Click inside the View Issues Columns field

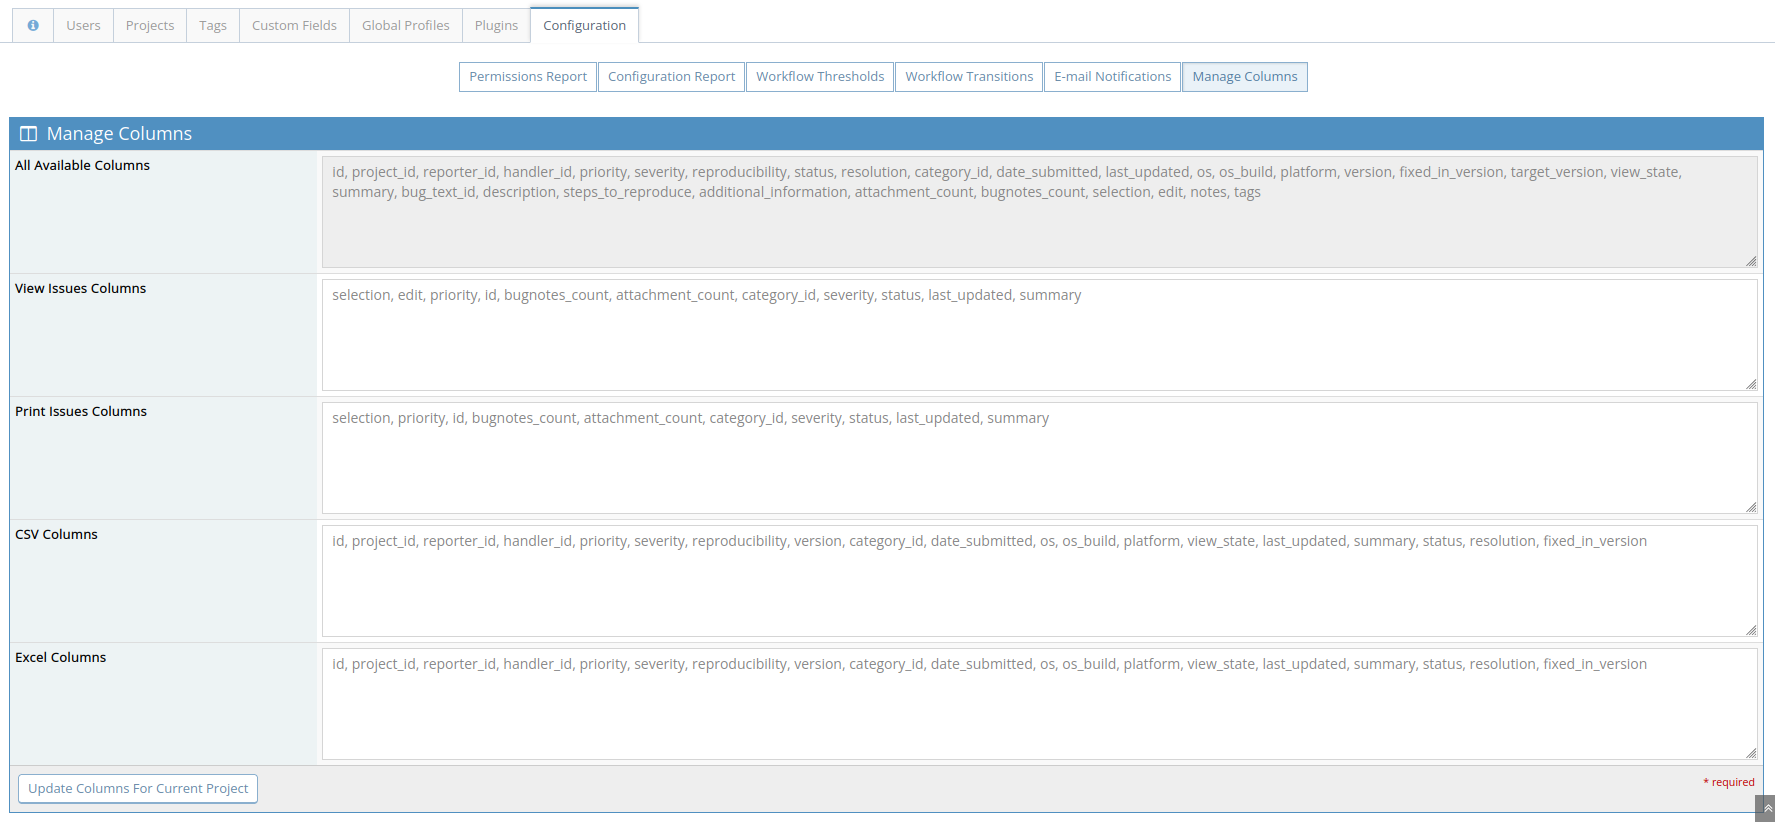tap(1038, 335)
